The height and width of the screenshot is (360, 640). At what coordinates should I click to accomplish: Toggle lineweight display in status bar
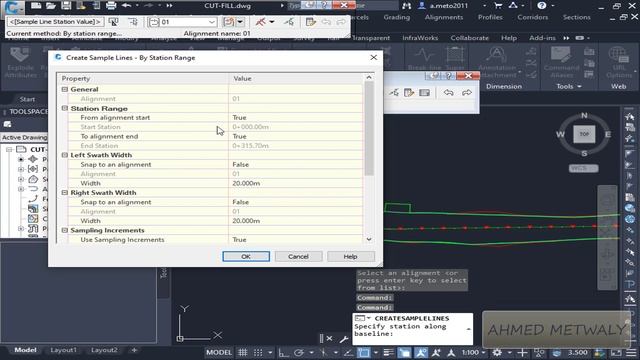click(x=388, y=352)
